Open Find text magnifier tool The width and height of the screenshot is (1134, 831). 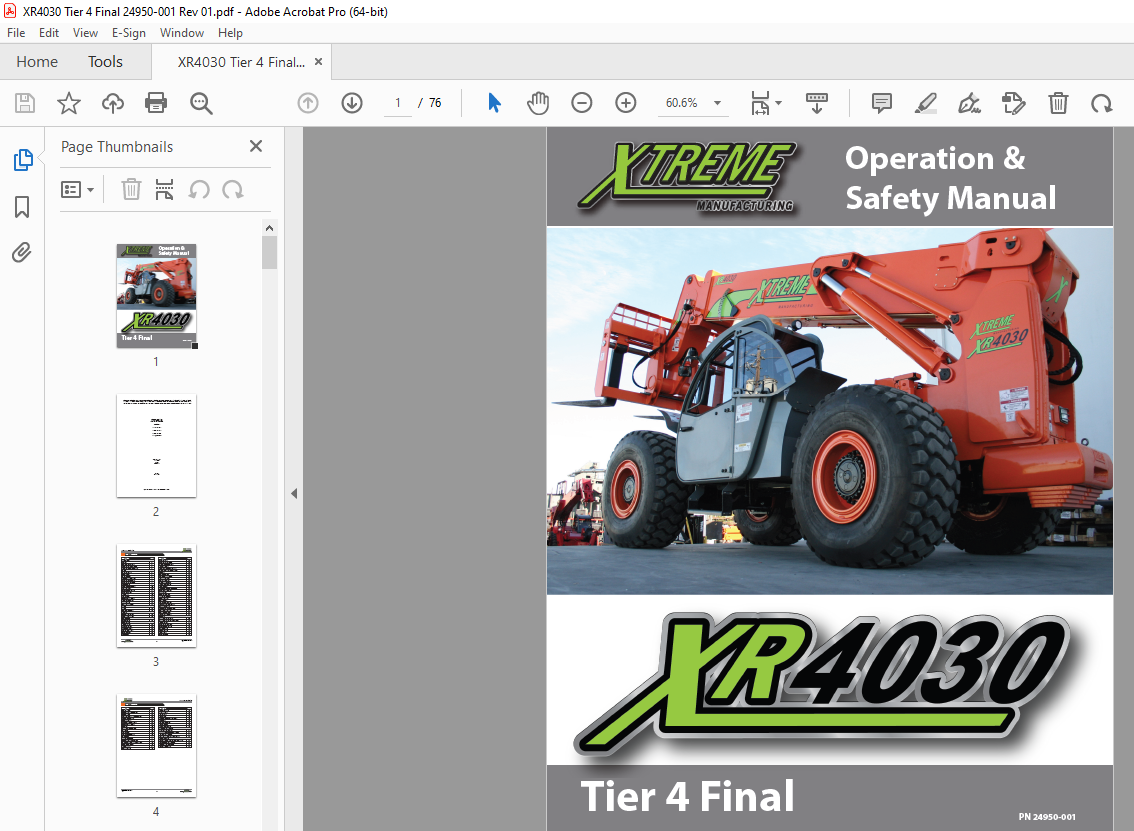pos(201,103)
